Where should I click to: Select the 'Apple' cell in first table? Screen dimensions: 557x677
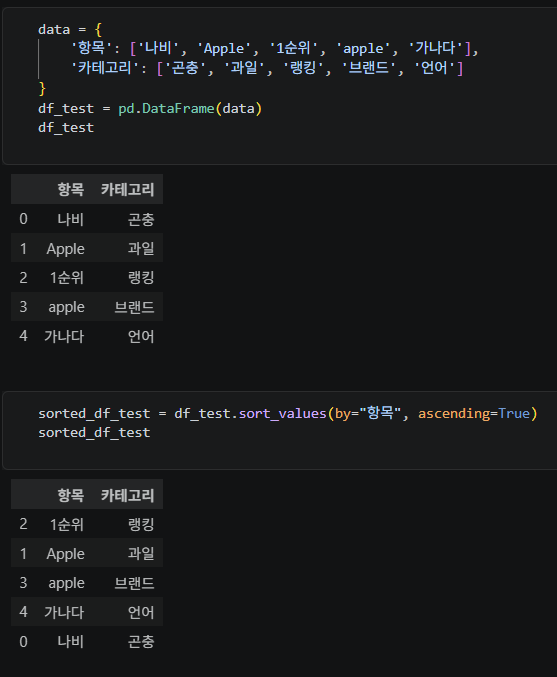click(x=66, y=249)
